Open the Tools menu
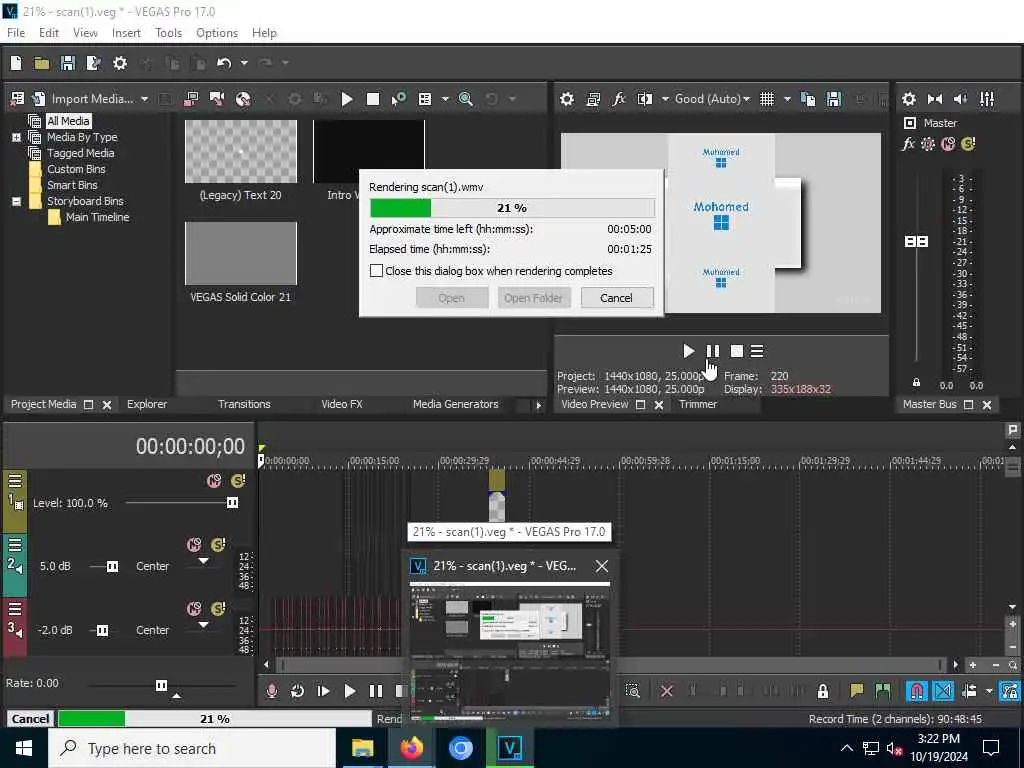This screenshot has height=768, width=1024. 168,33
